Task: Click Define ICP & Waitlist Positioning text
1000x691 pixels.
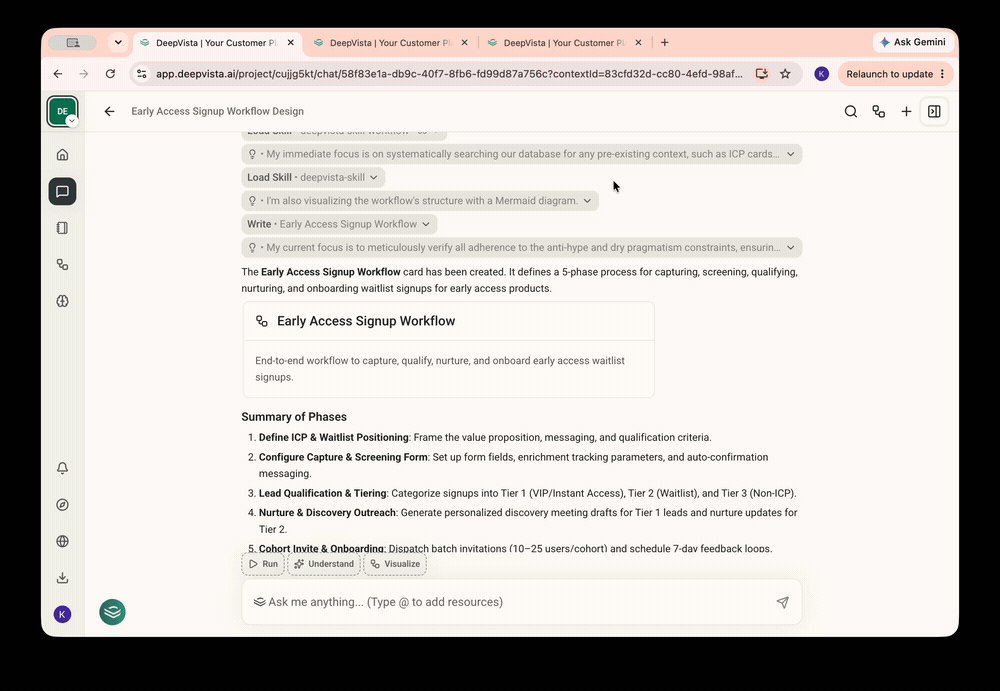Action: click(334, 438)
